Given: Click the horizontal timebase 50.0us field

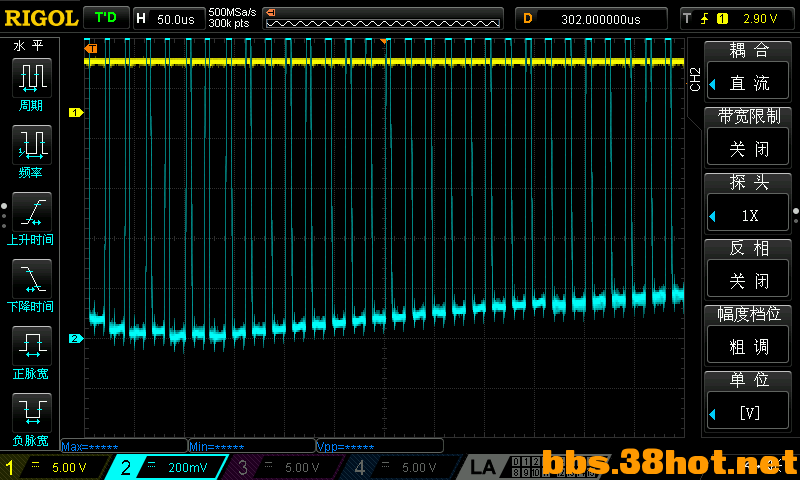Looking at the screenshot, I should 176,19.
